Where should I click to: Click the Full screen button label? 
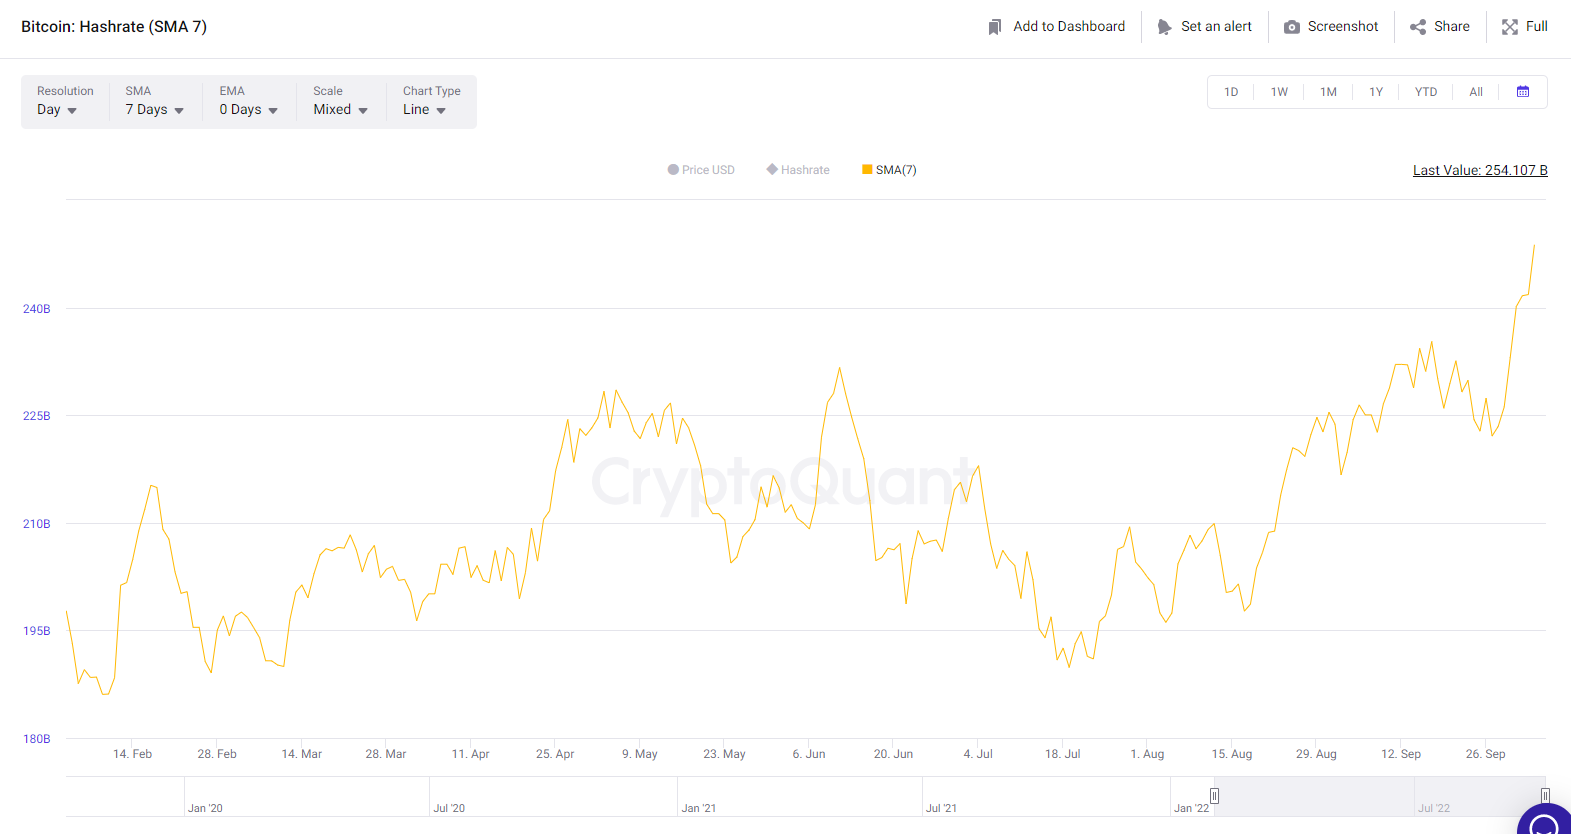tap(1537, 27)
